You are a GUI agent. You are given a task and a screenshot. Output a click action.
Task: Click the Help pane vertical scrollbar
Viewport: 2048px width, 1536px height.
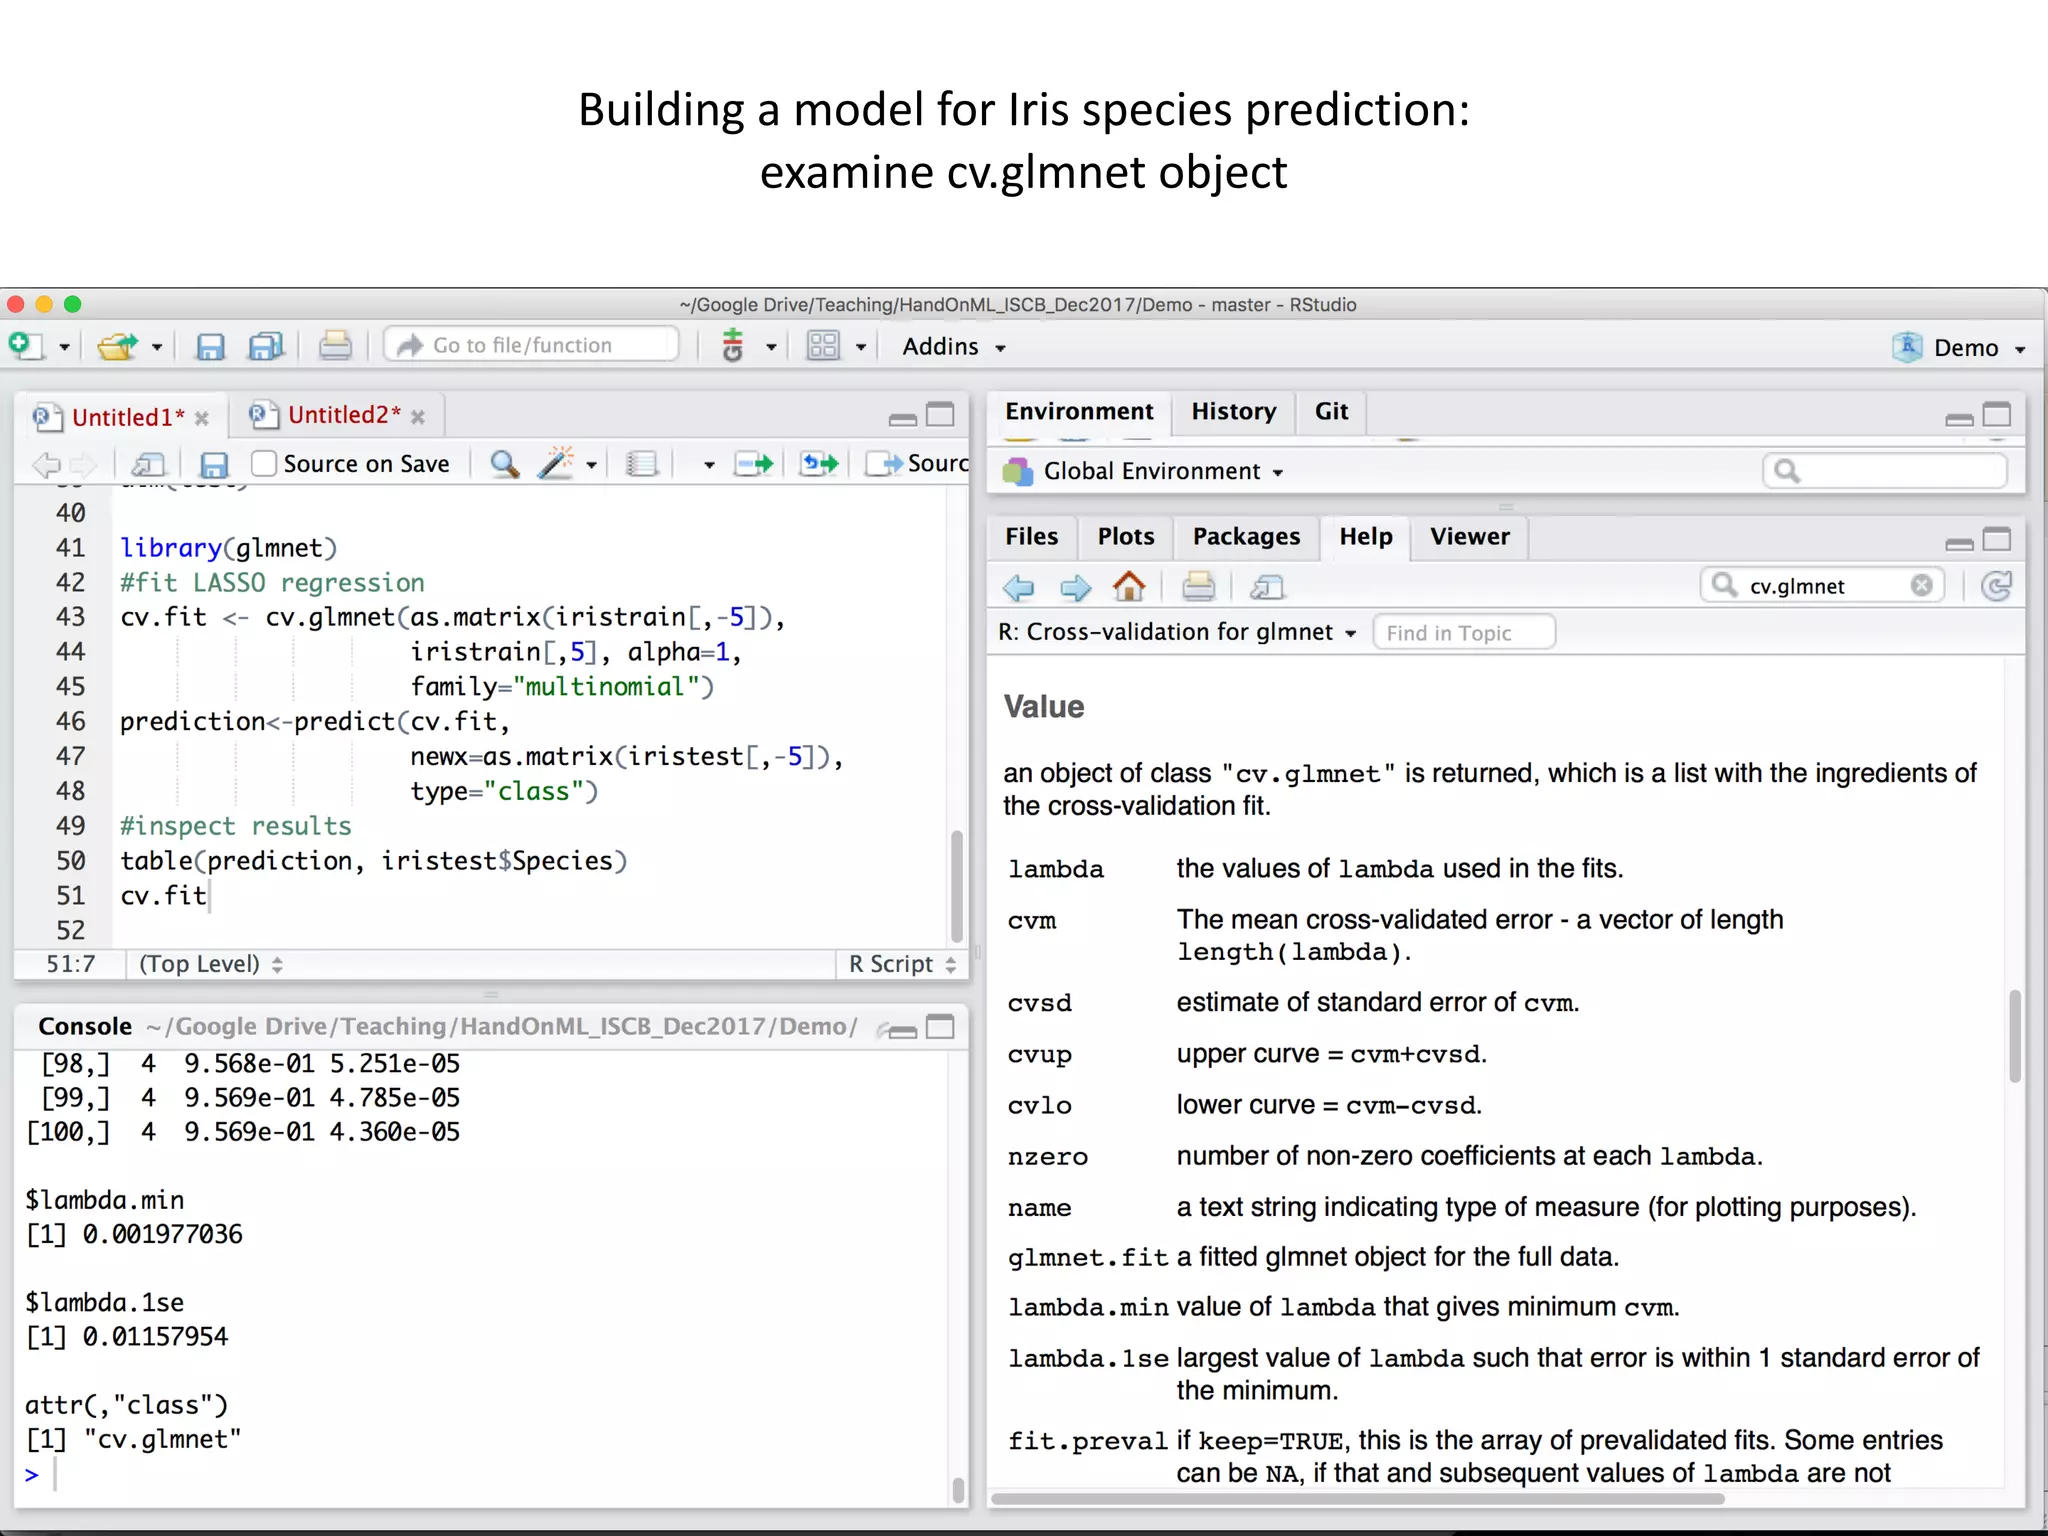(2014, 1036)
